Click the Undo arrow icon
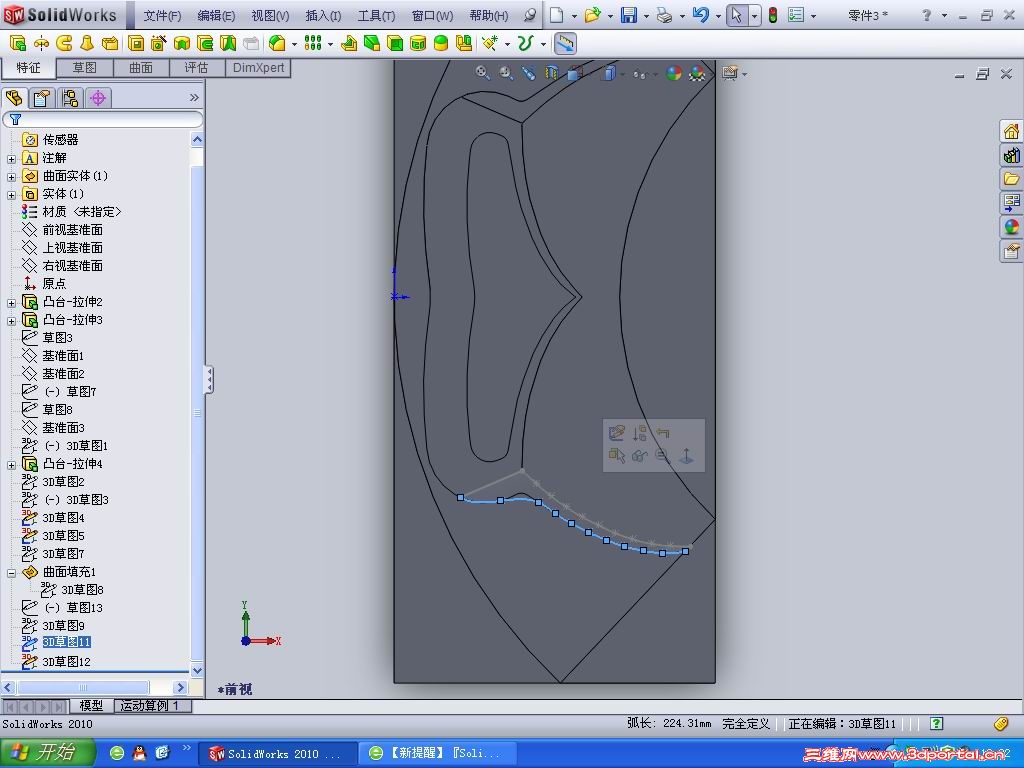 coord(700,15)
